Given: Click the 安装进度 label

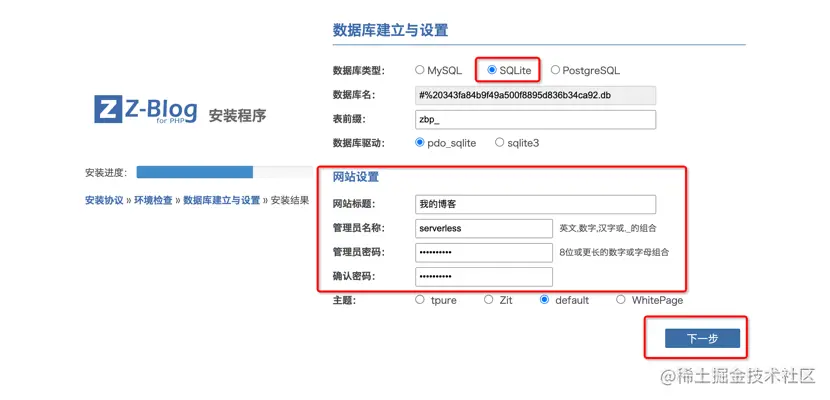Looking at the screenshot, I should pyautogui.click(x=106, y=172).
